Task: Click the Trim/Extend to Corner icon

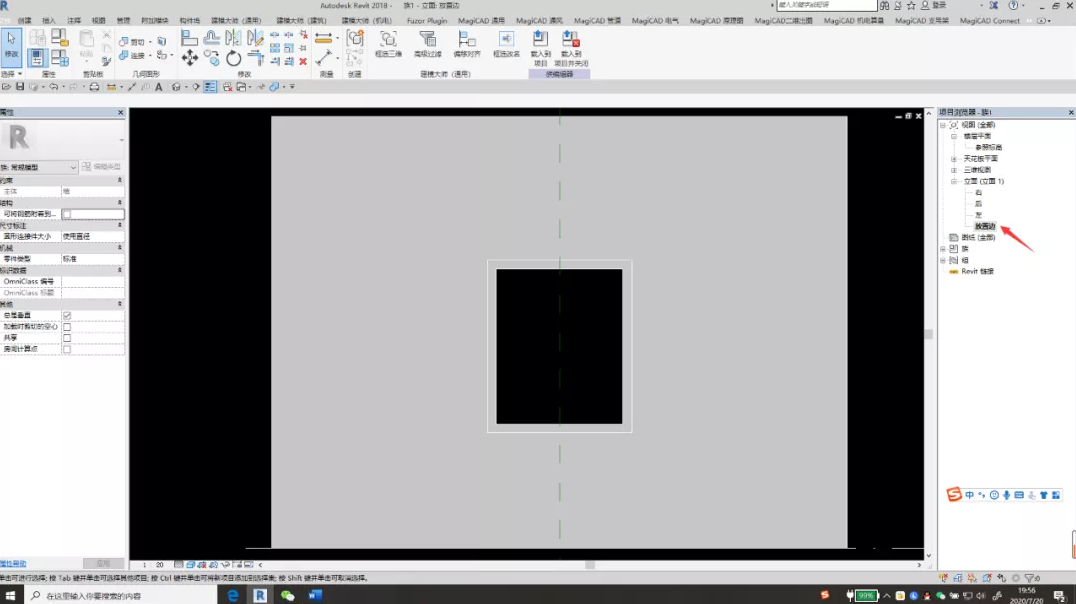Action: [x=255, y=58]
